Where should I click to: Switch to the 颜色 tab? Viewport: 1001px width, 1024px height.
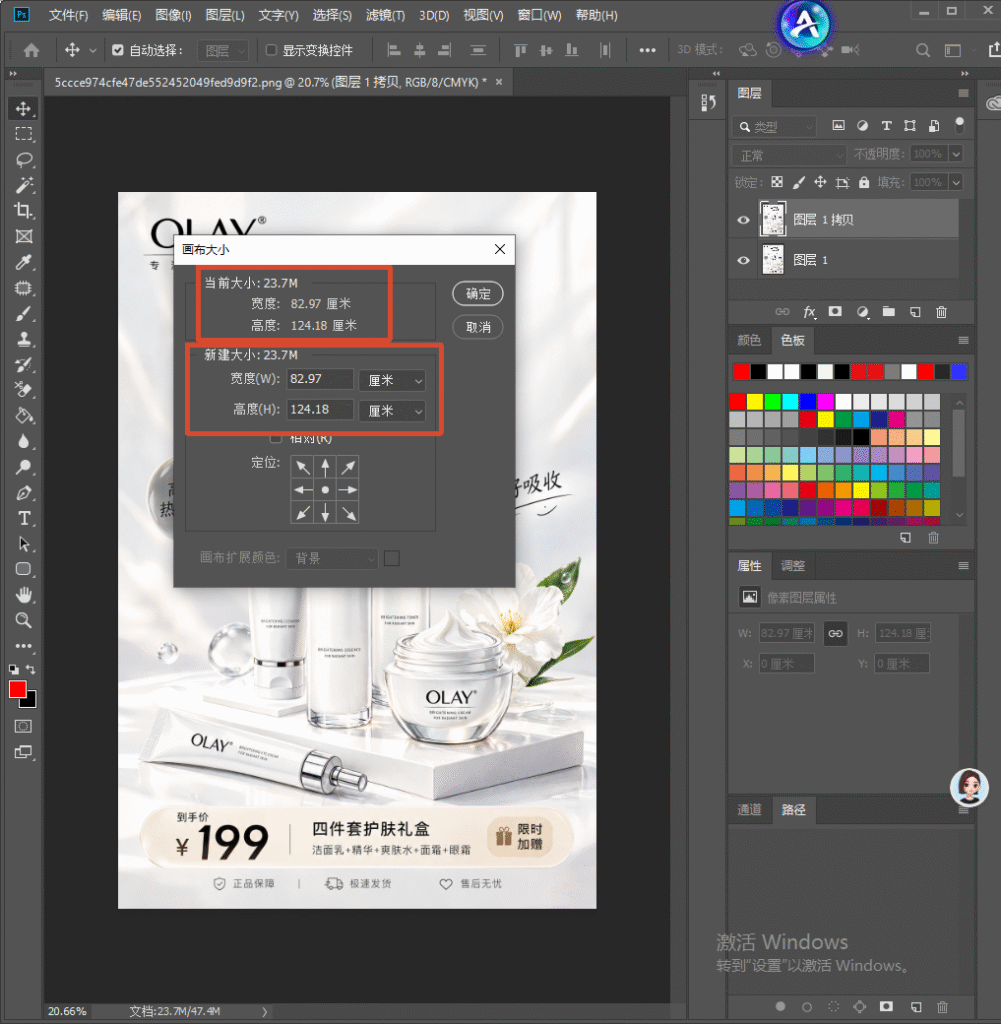(749, 340)
